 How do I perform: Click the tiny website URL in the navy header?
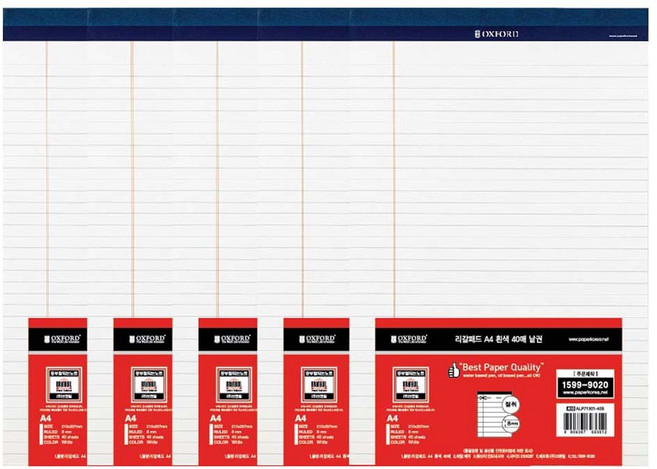[x=623, y=36]
